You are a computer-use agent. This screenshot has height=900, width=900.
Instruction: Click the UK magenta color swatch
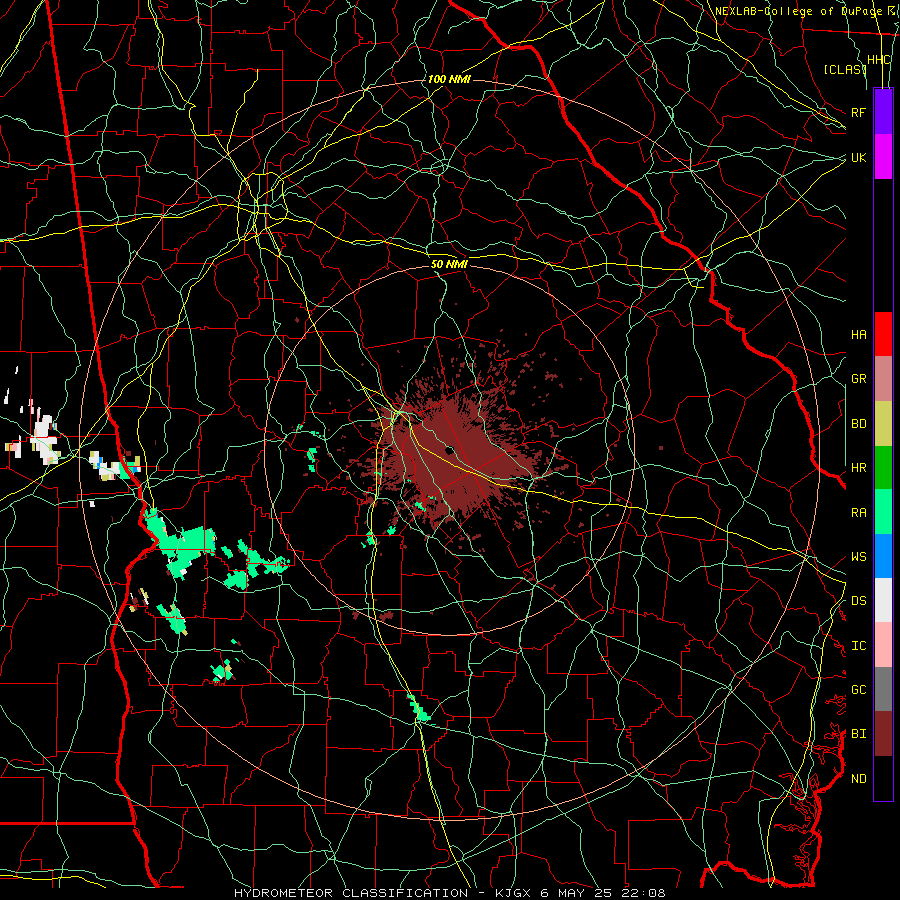coord(883,157)
